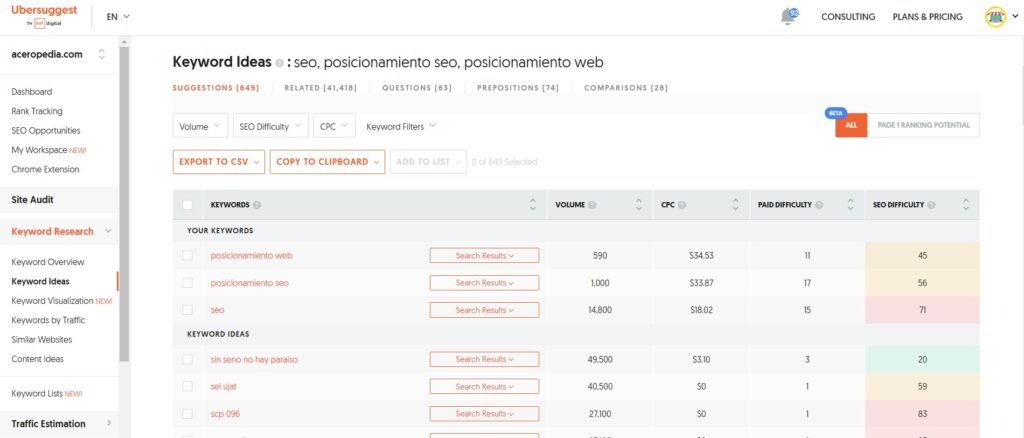Click the info icon beside Paid Difficulty header

pos(821,205)
